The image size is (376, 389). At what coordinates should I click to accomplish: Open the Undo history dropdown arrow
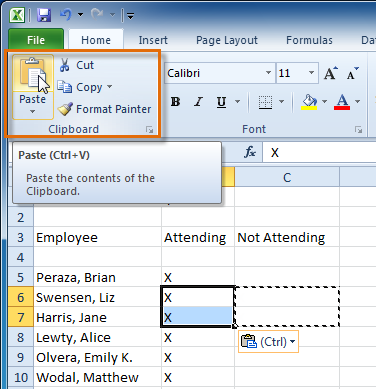coord(80,15)
